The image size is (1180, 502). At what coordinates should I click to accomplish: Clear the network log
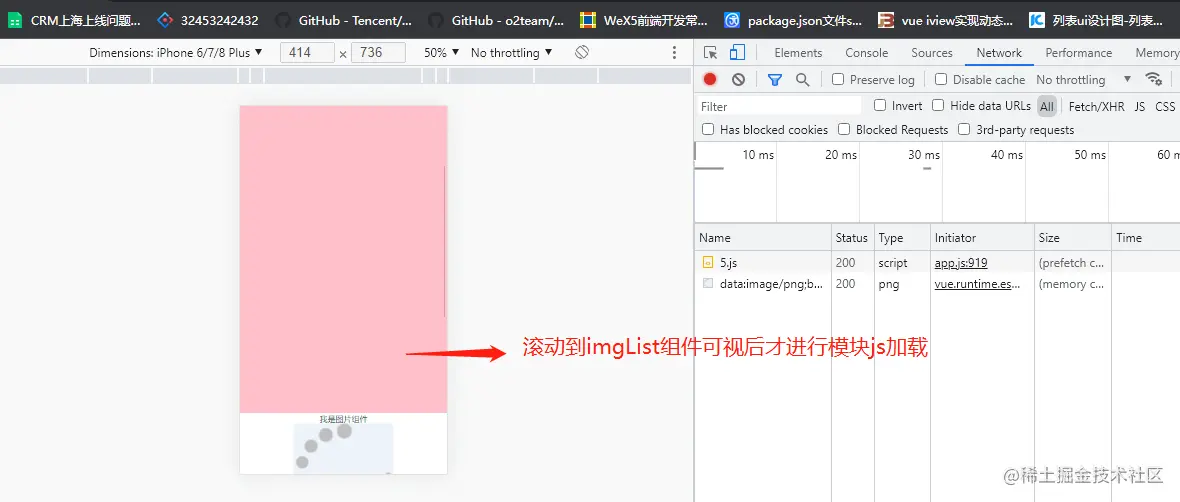pyautogui.click(x=738, y=79)
